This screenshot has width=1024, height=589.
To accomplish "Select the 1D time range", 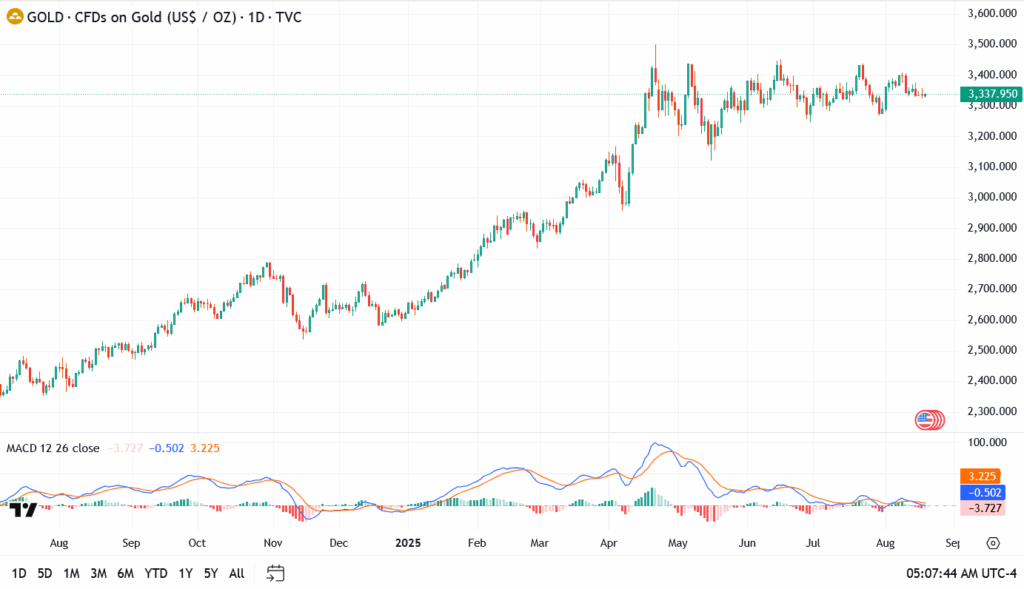I will (19, 573).
